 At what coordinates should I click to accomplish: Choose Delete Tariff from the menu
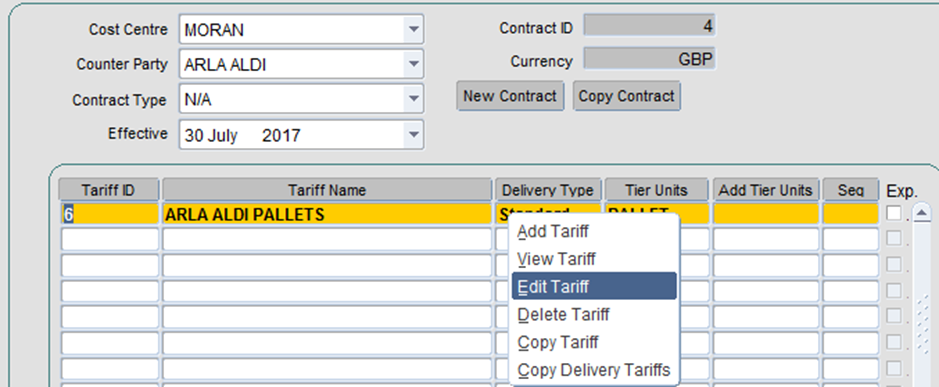[563, 314]
